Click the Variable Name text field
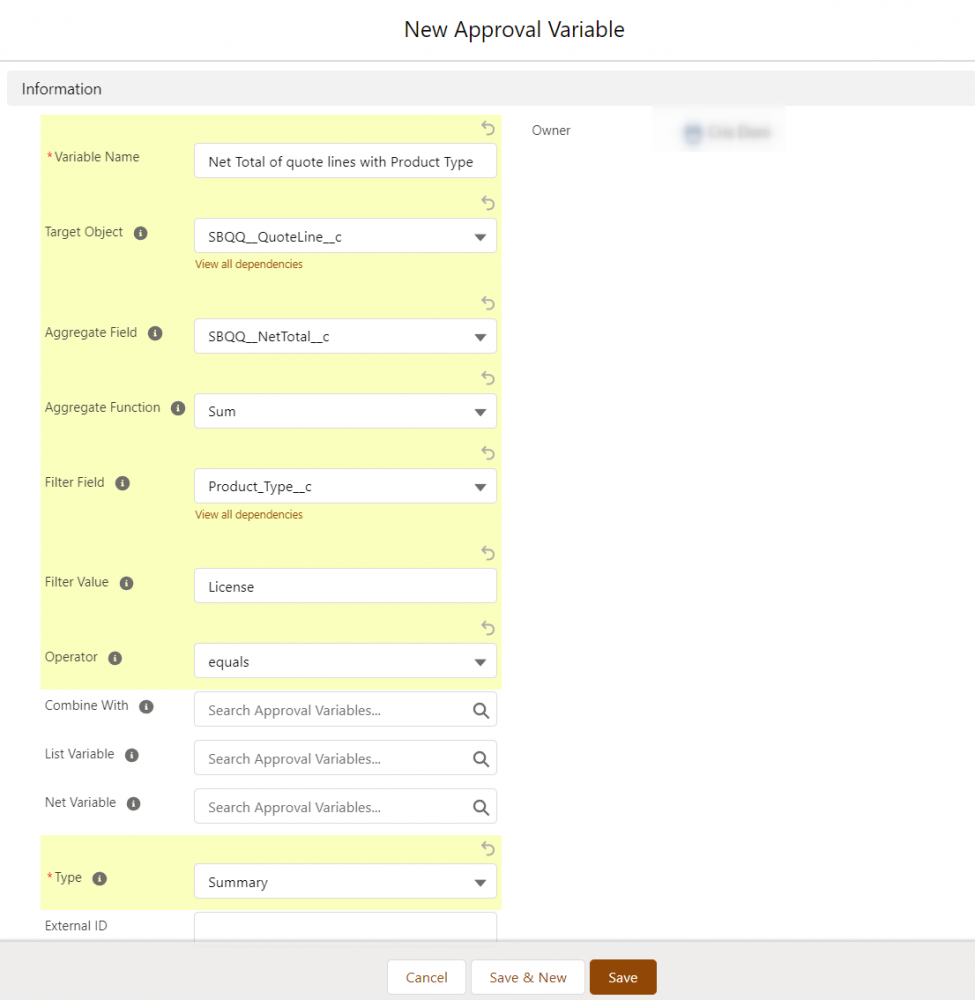The image size is (975, 1000). (x=345, y=161)
